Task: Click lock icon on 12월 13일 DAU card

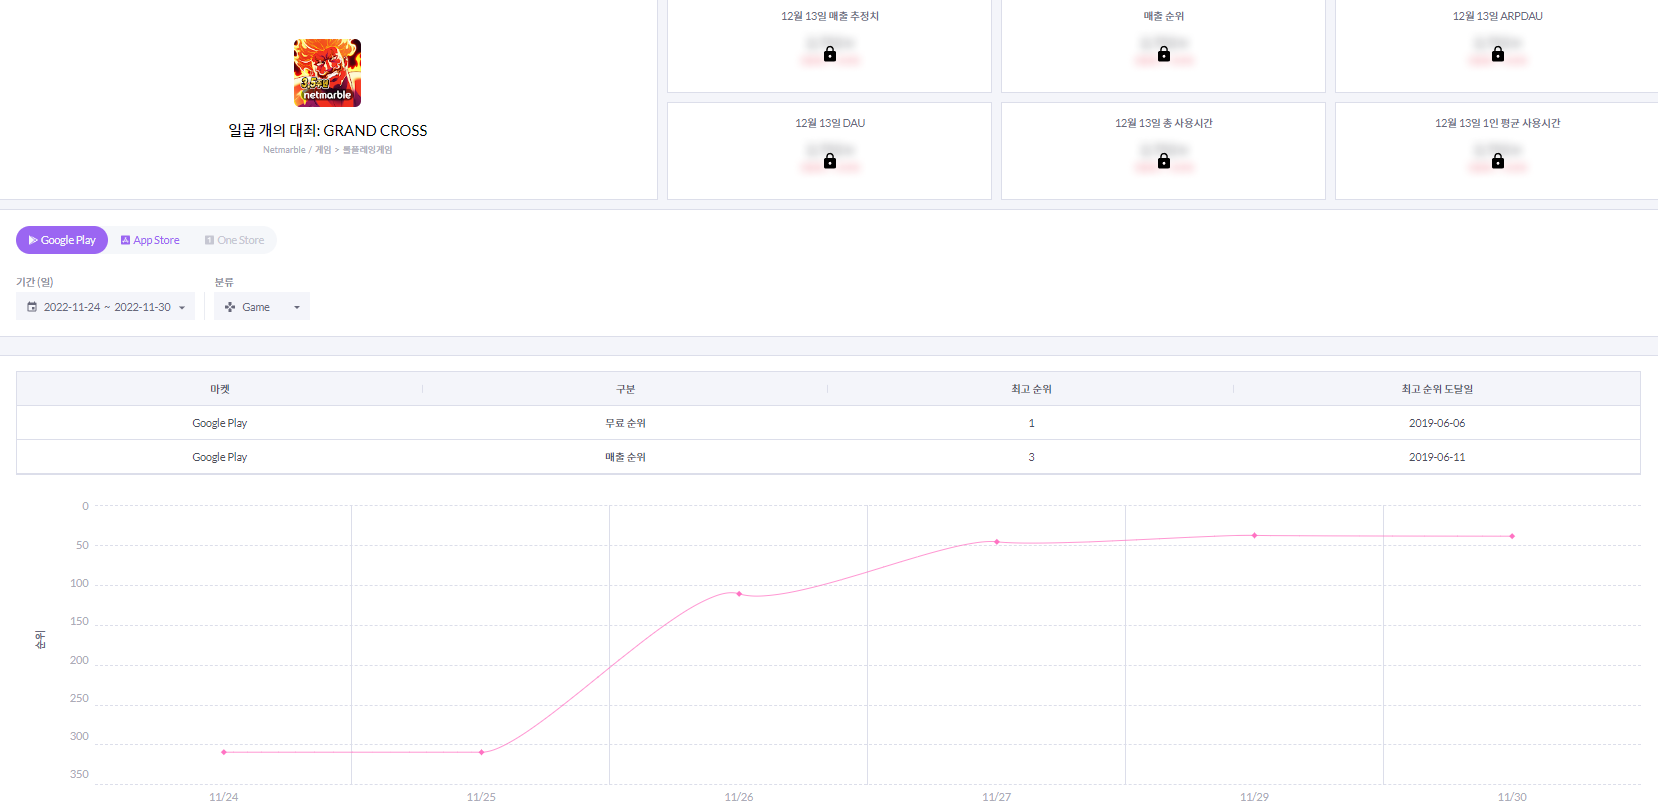Action: [829, 161]
